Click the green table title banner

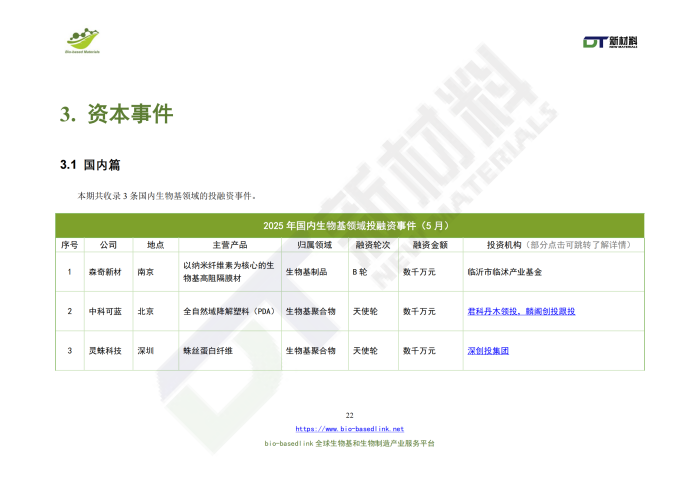pos(349,225)
